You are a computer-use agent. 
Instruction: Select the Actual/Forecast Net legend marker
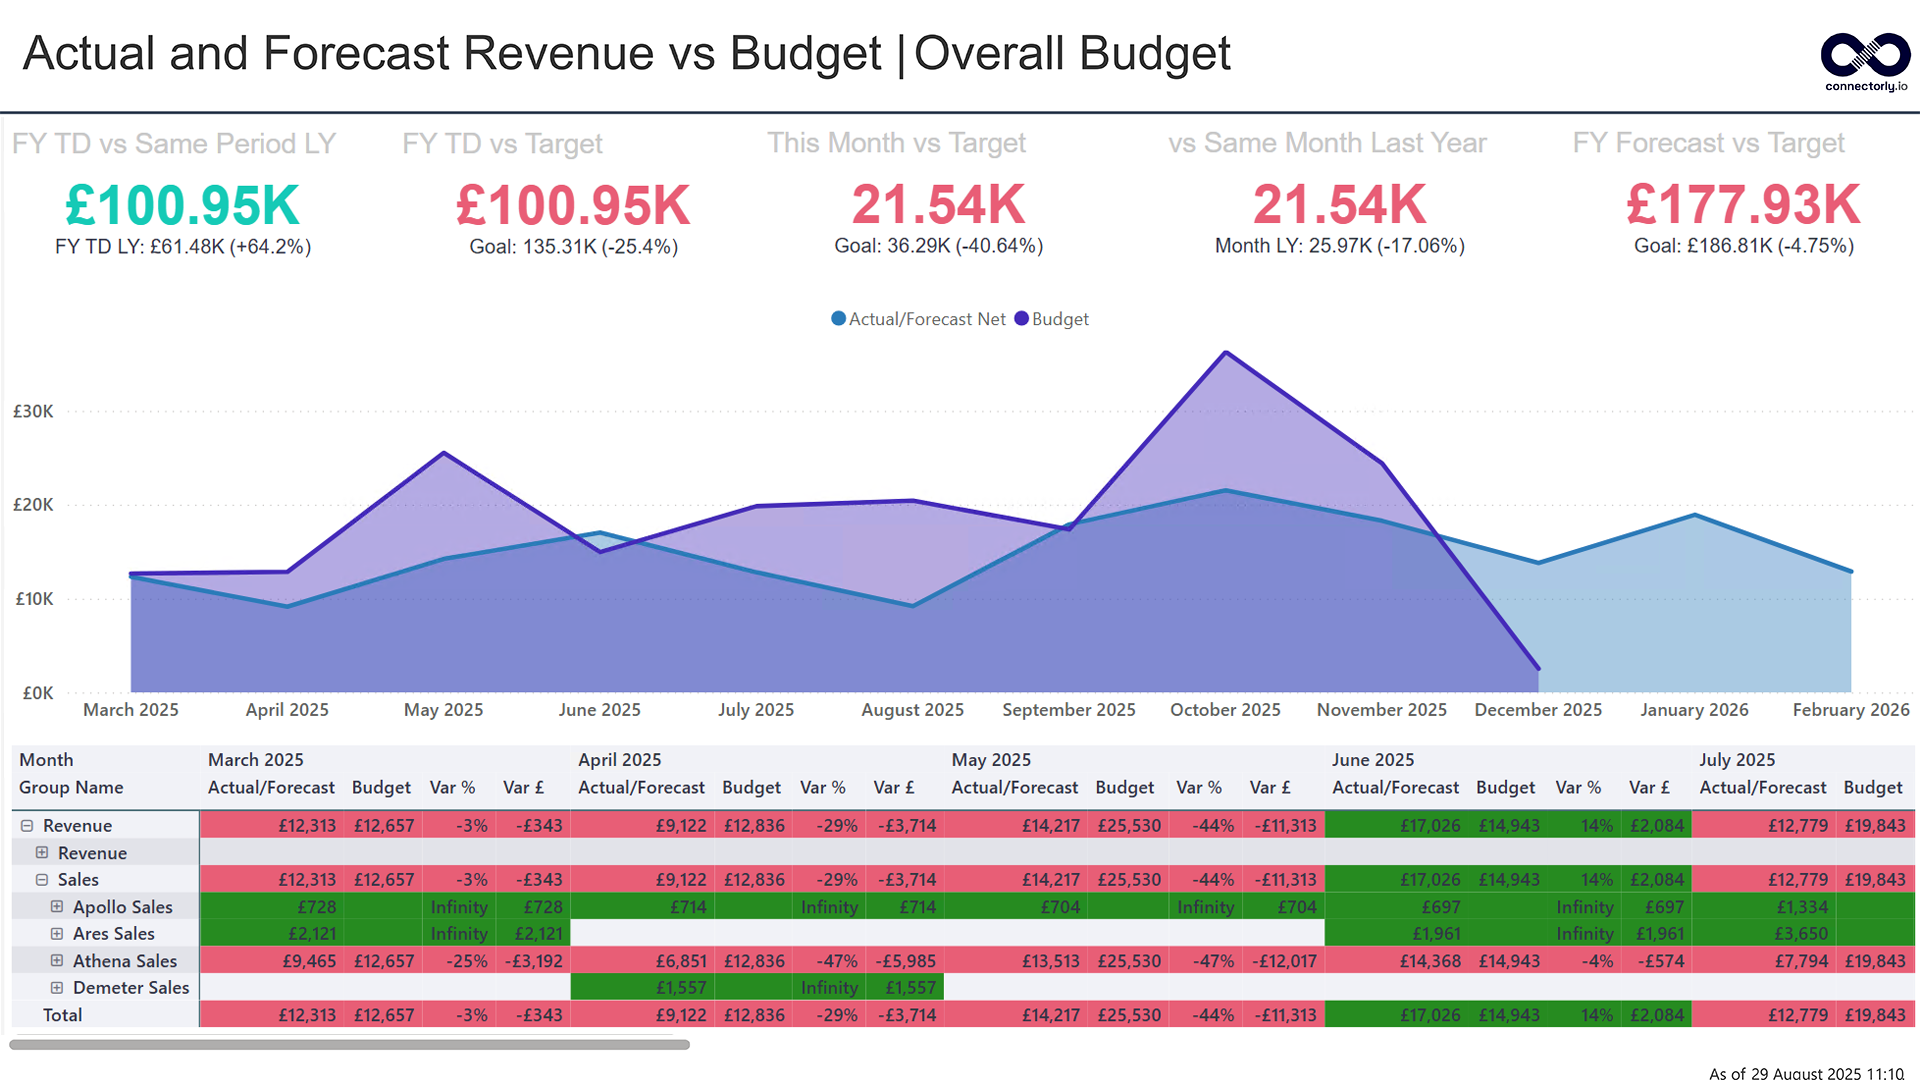[838, 318]
